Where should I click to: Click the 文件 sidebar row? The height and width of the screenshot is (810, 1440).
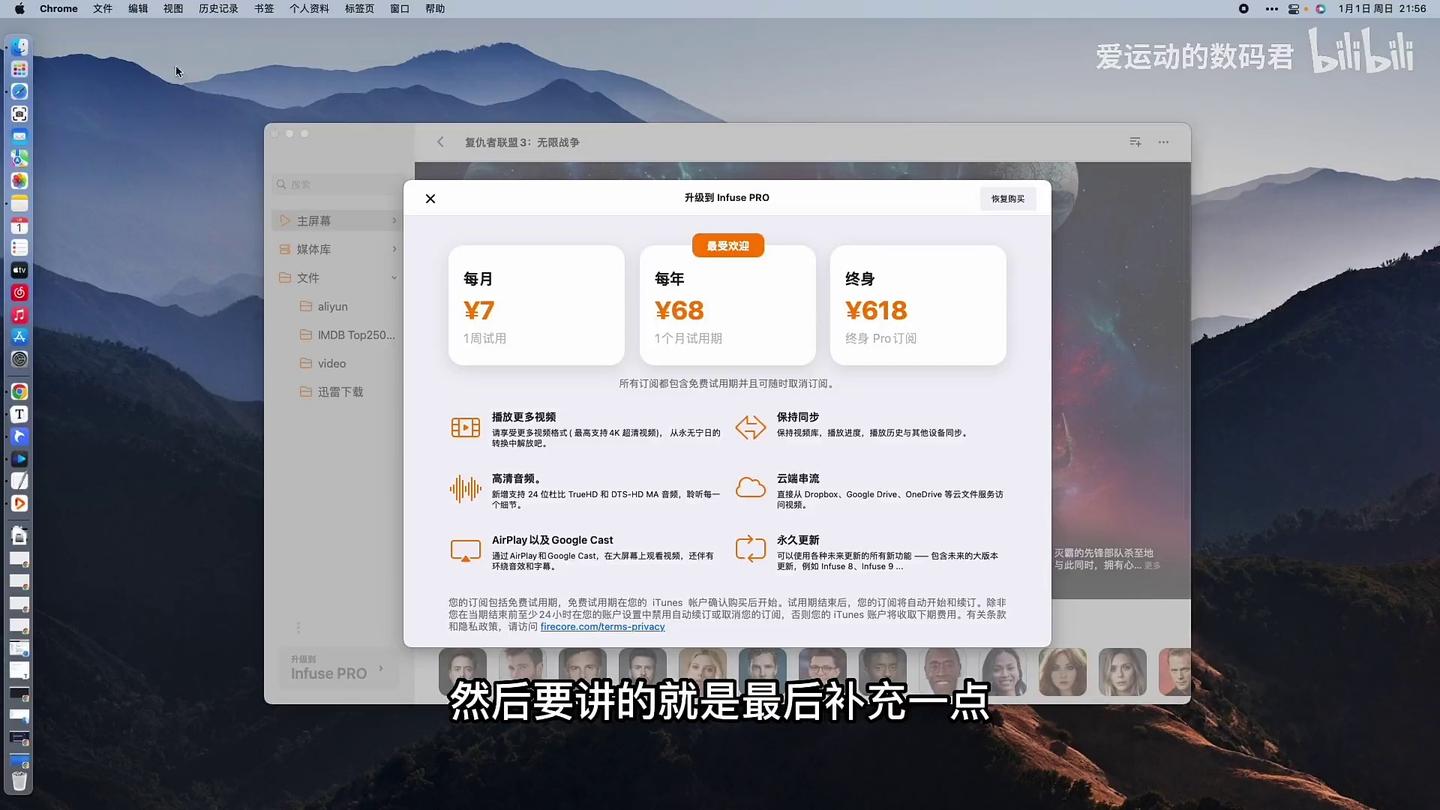coord(337,278)
